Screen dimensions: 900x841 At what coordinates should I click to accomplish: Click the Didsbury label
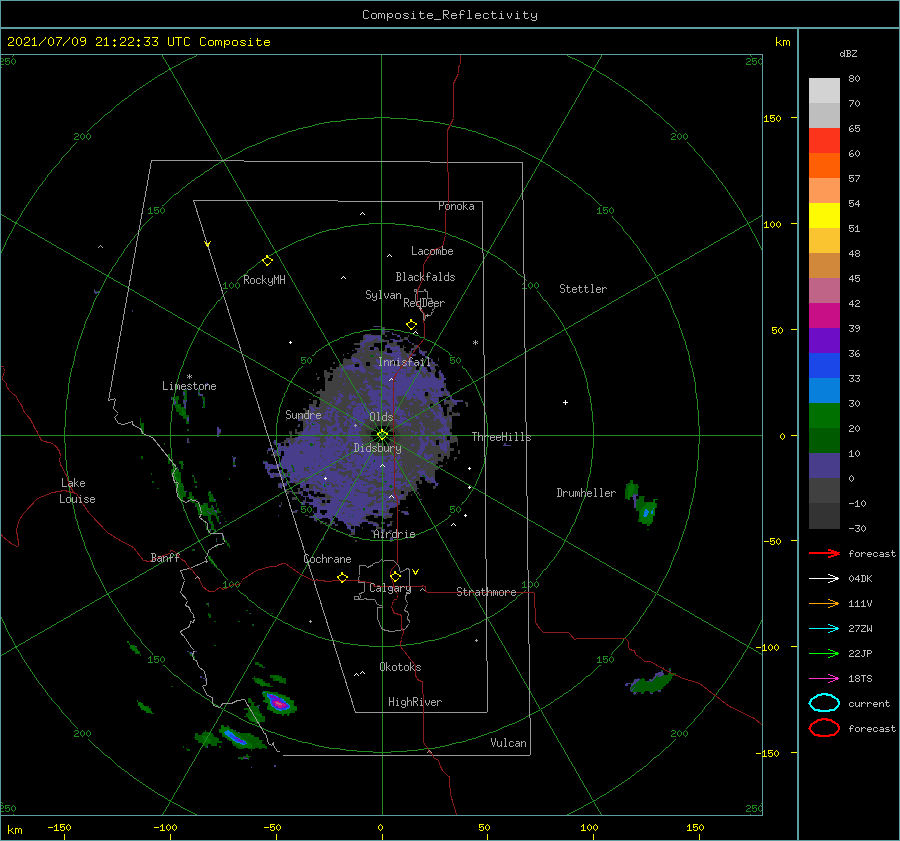click(378, 448)
